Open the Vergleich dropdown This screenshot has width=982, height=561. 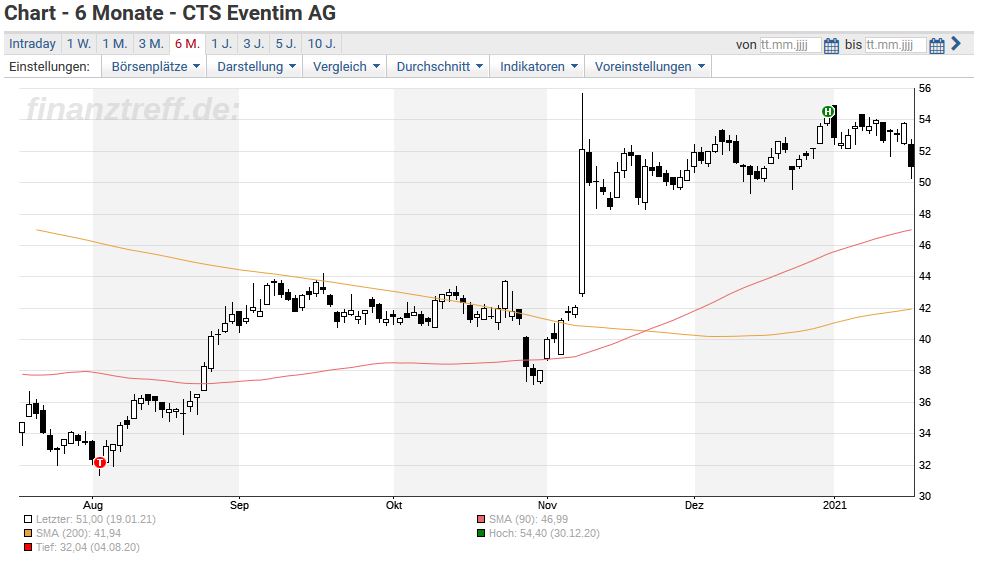point(346,66)
